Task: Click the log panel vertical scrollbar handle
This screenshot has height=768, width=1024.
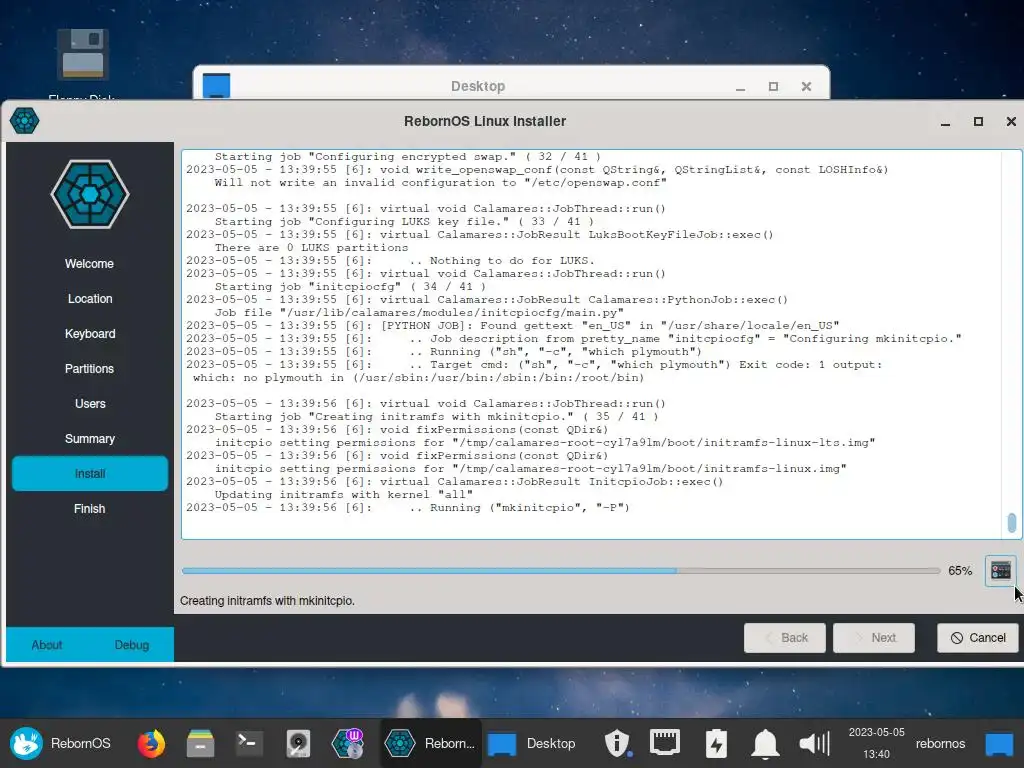Action: [x=1012, y=522]
